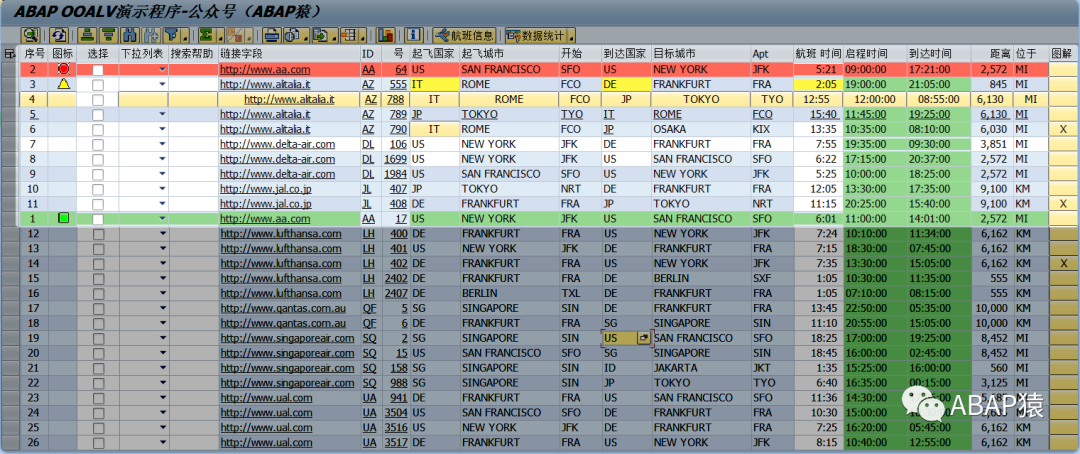Click the Details magnifier toolbar icon
This screenshot has width=1080, height=454.
pyautogui.click(x=30, y=34)
